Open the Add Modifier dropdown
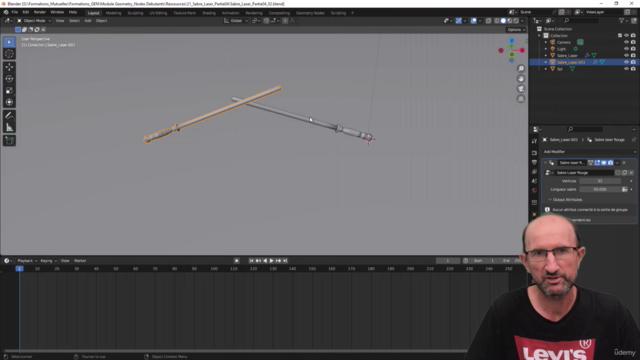This screenshot has width=640, height=360. pos(589,151)
